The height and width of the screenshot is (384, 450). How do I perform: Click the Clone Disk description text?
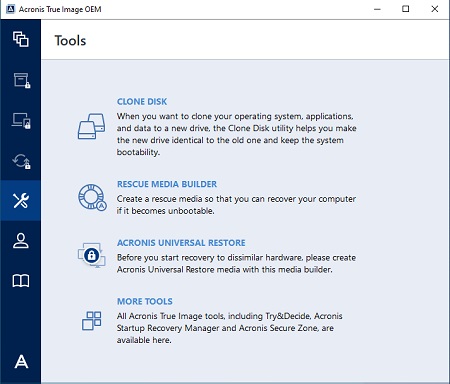236,134
